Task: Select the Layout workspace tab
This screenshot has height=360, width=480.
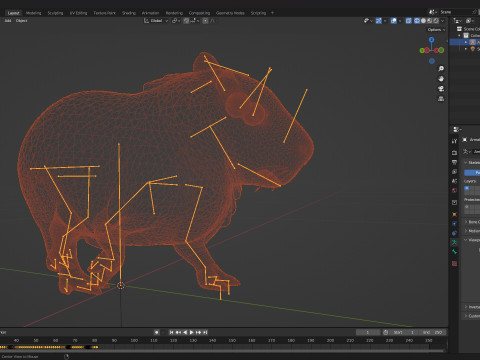Action: tap(13, 13)
